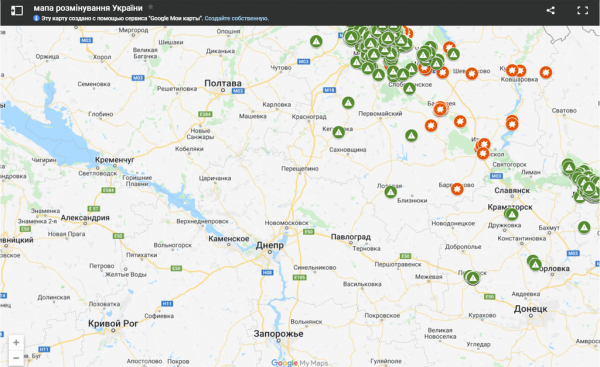Select green marker northwest of Первомайский
Screen dimensions: 600x367
coord(348,103)
